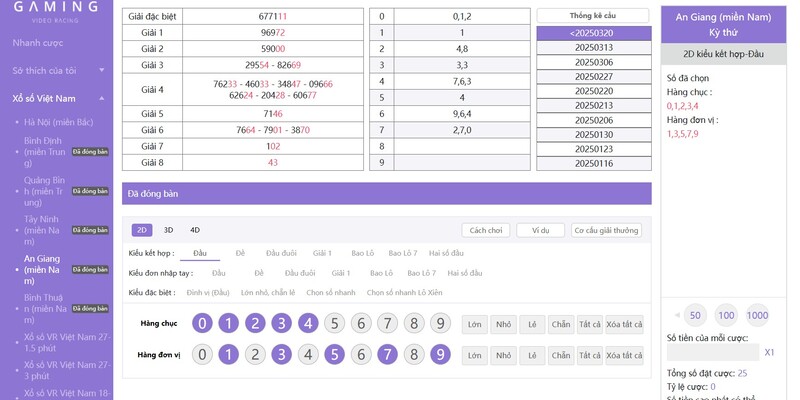800x400 pixels.
Task: Click left arrow beside chip values
Action: 677,315
